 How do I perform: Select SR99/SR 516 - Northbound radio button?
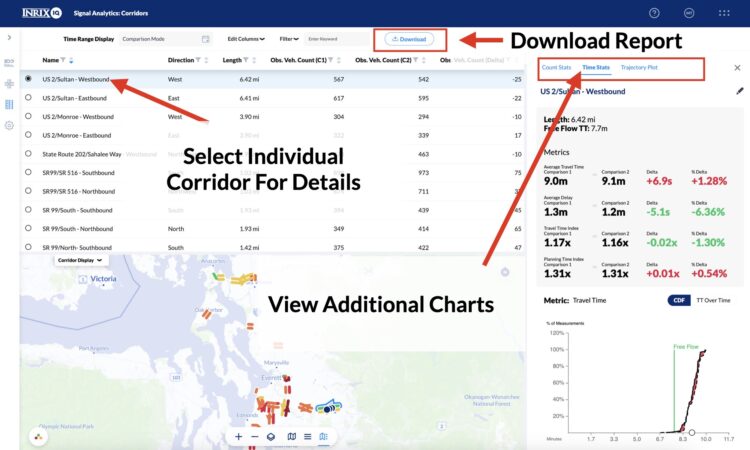[x=28, y=190]
